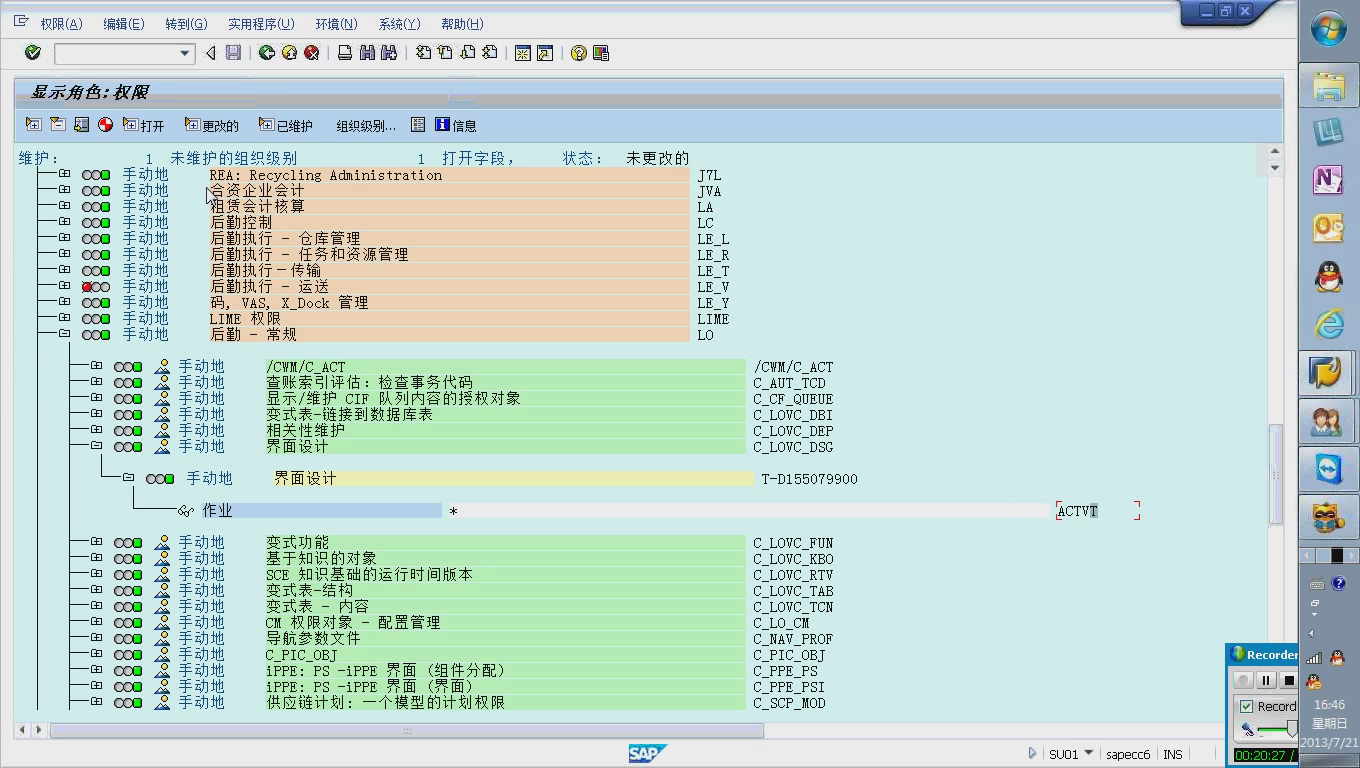Image resolution: width=1360 pixels, height=768 pixels.
Task: Click the 更改的 button
Action: (x=212, y=125)
